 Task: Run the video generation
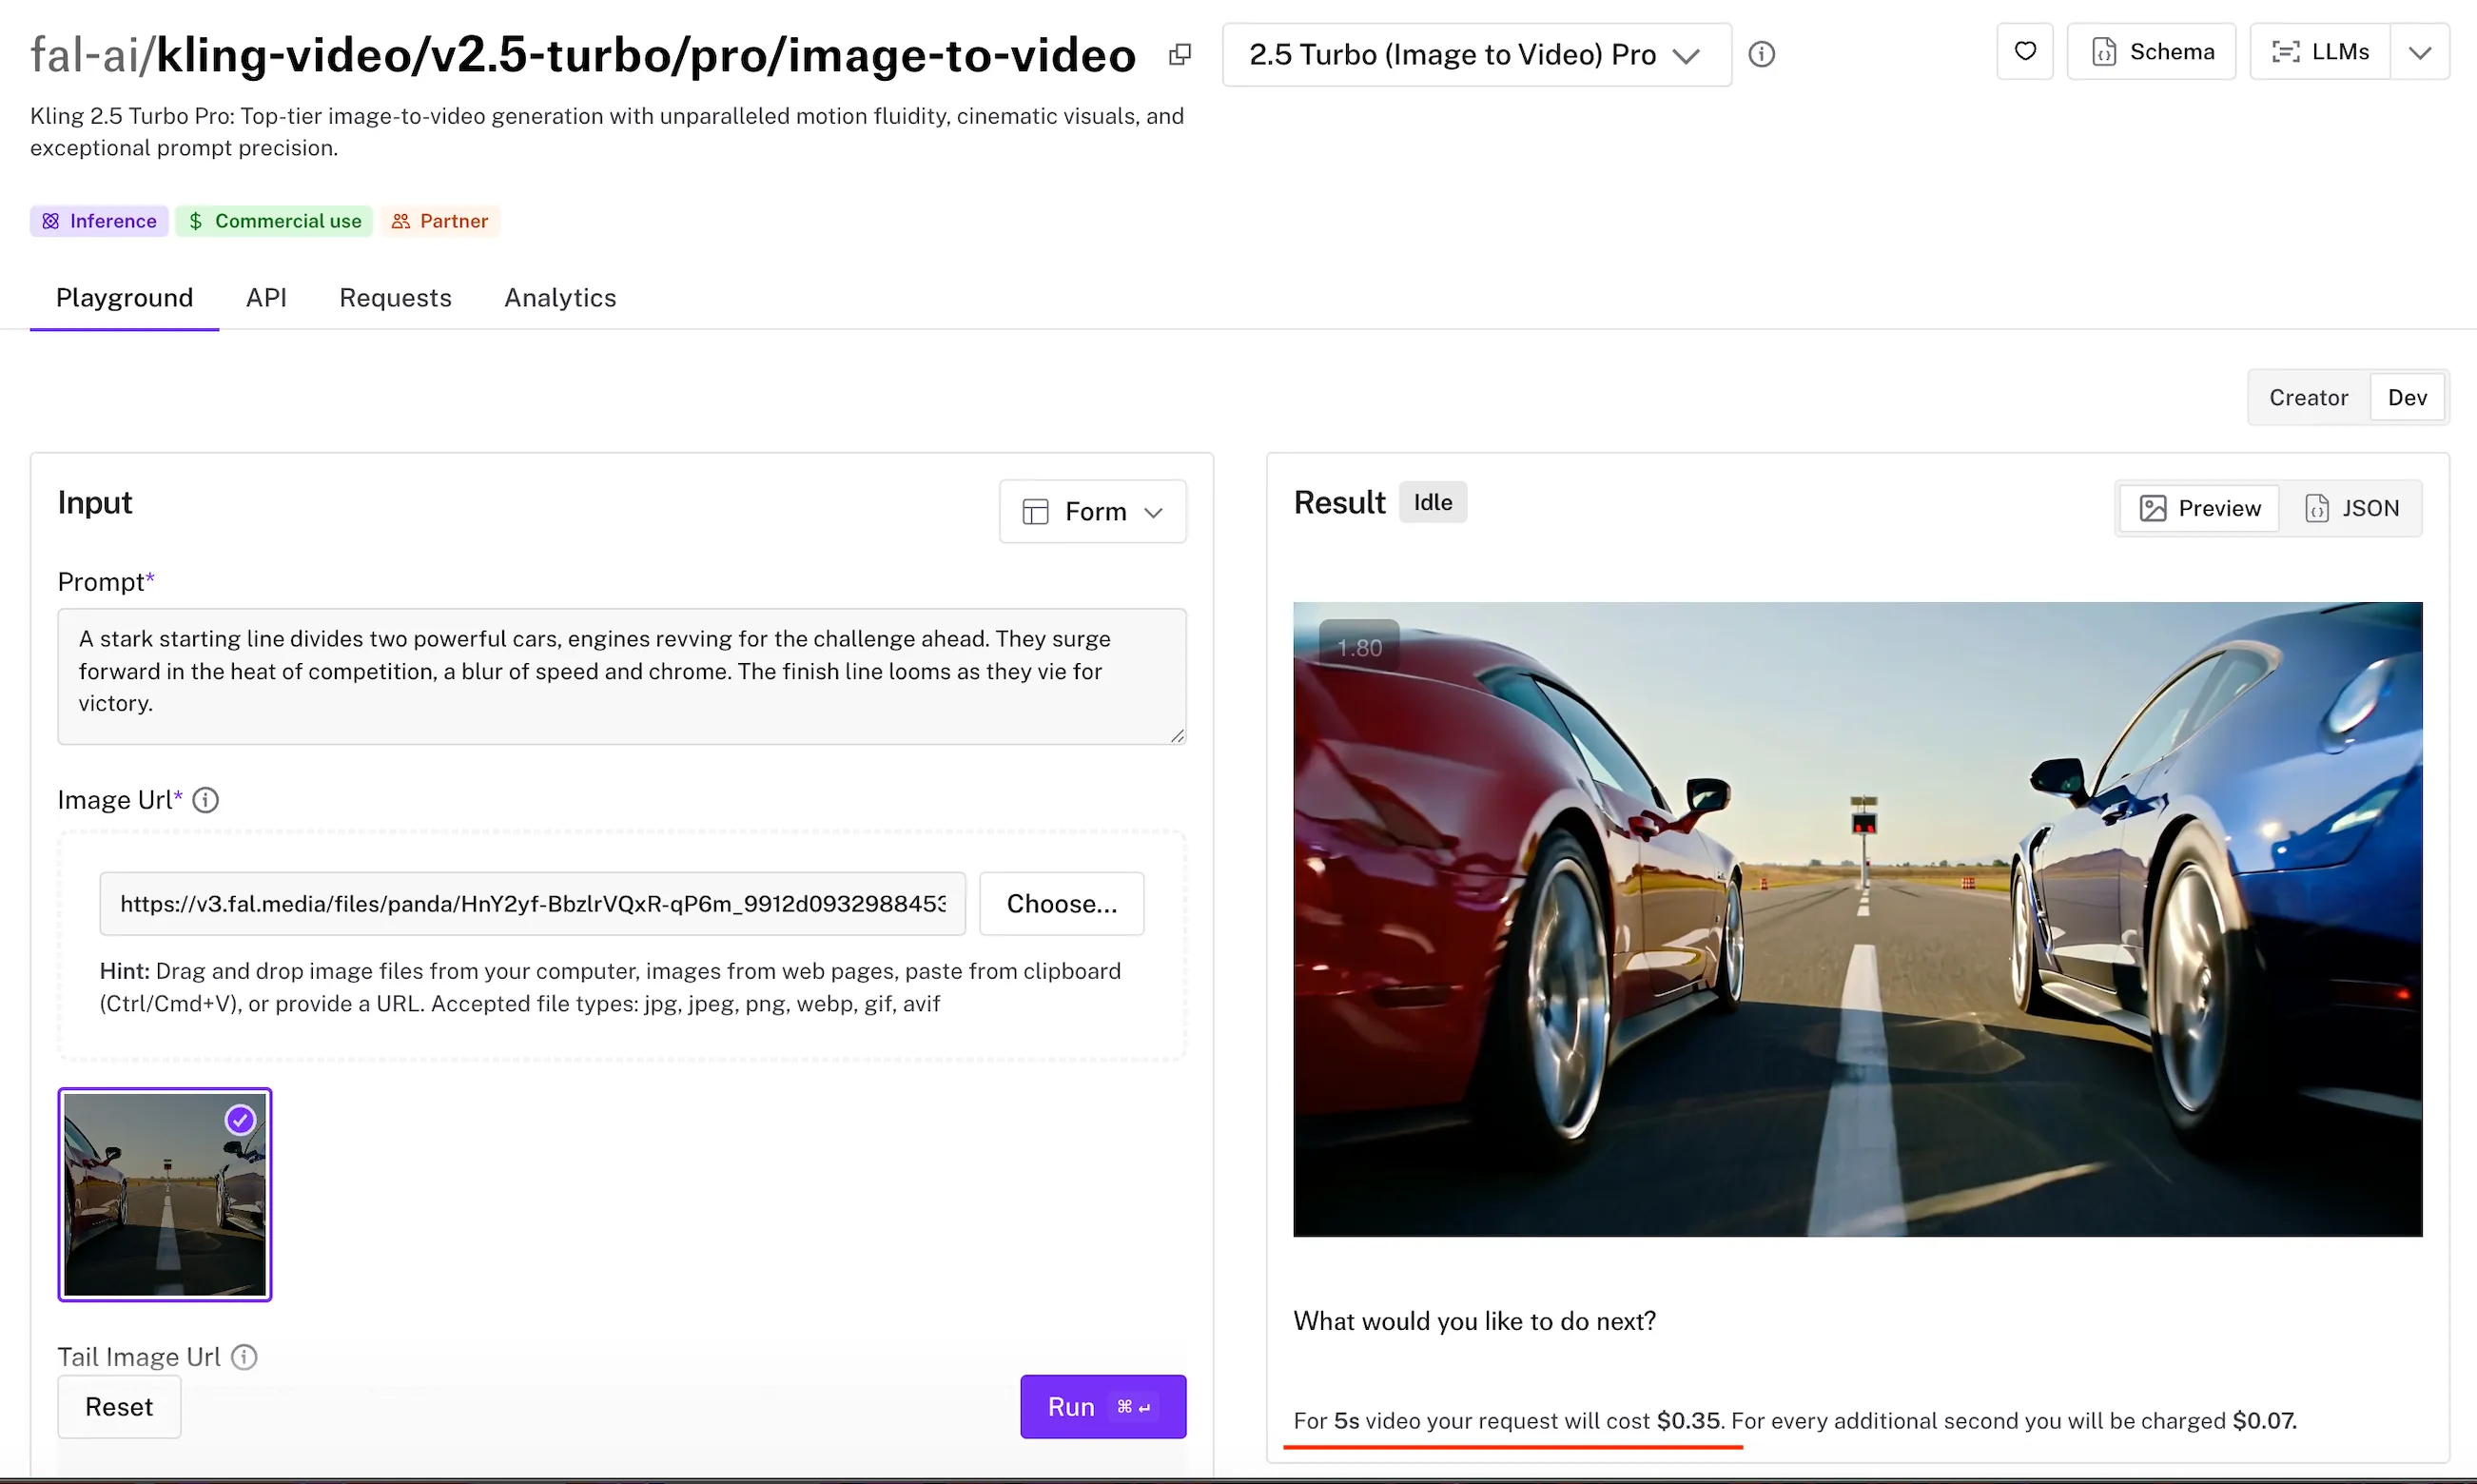coord(1102,1406)
